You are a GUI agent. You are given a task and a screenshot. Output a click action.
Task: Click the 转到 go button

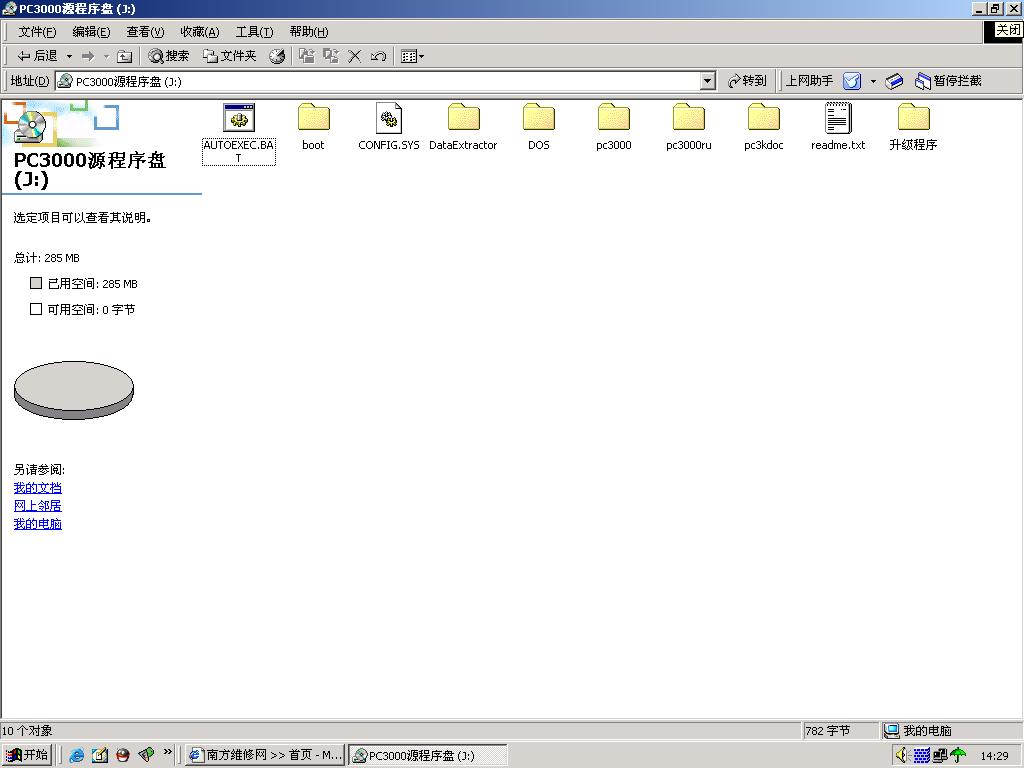[x=747, y=81]
